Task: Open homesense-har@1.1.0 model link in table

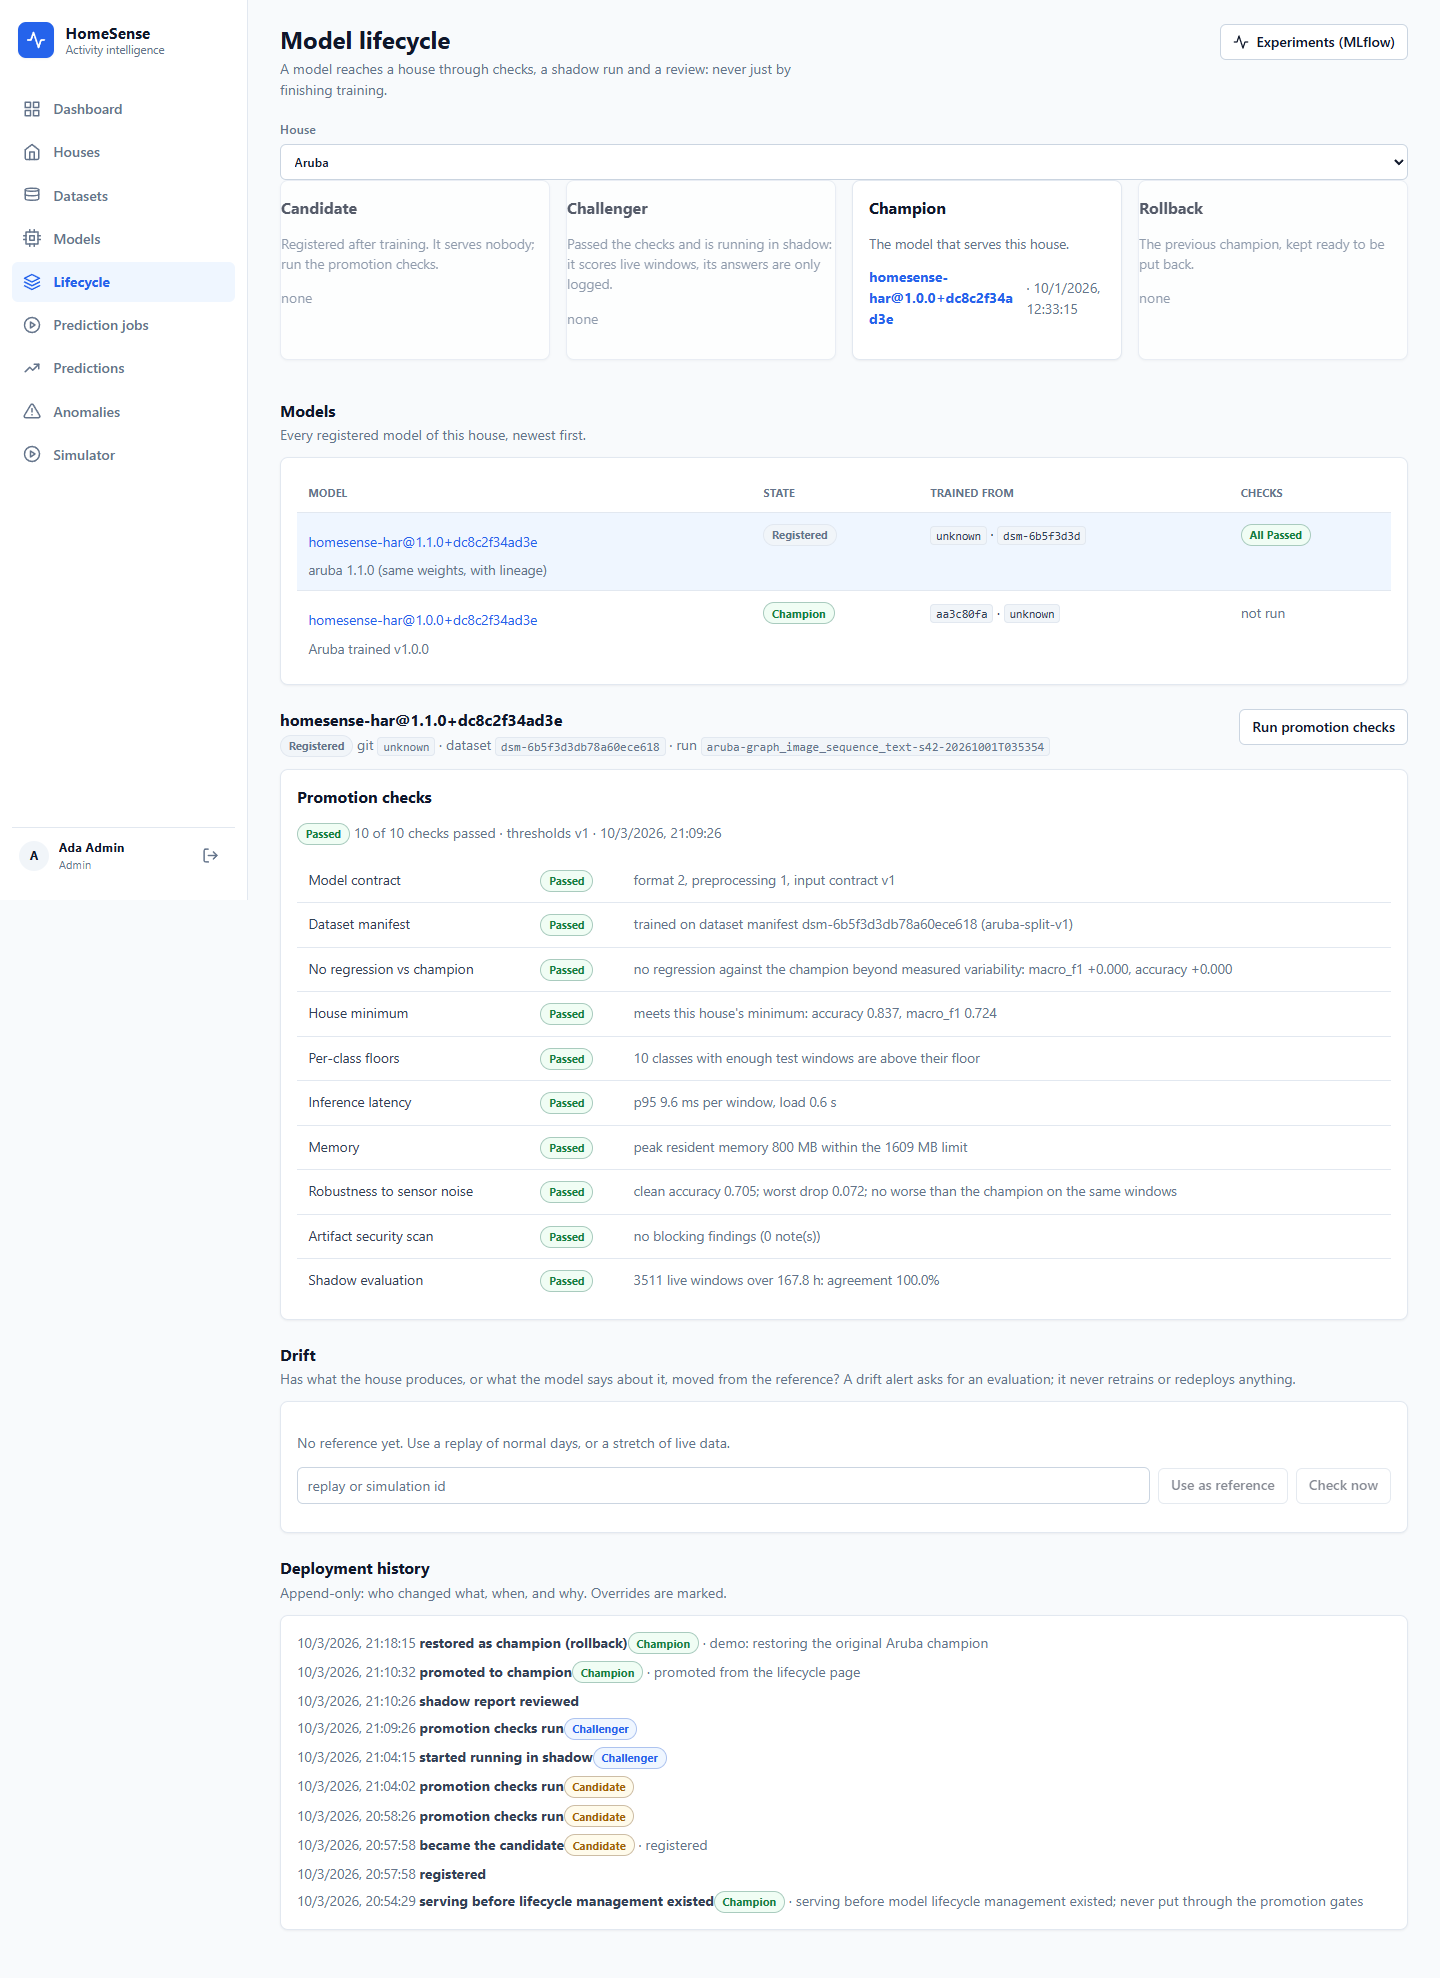Action: pyautogui.click(x=423, y=542)
